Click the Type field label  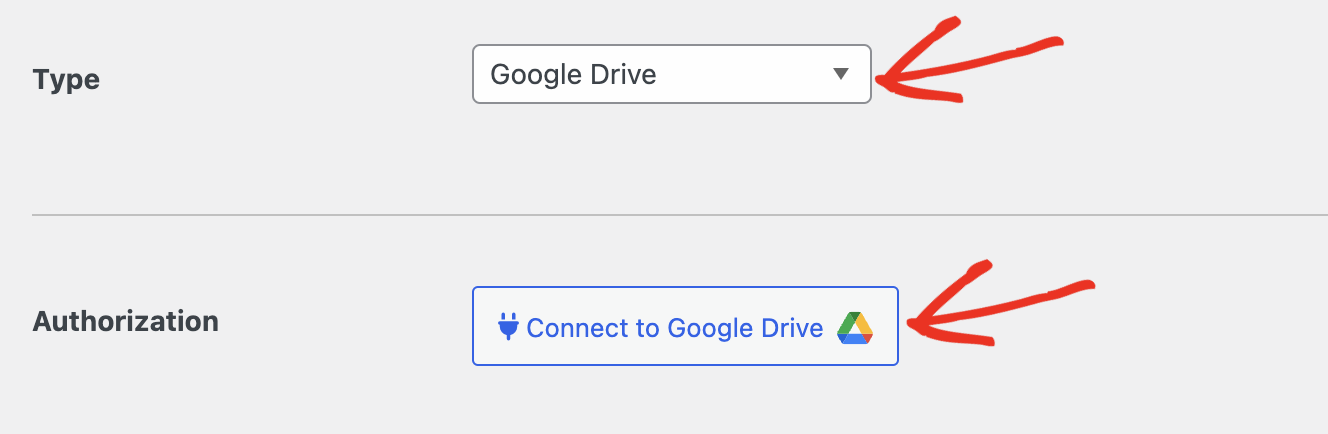coord(66,80)
